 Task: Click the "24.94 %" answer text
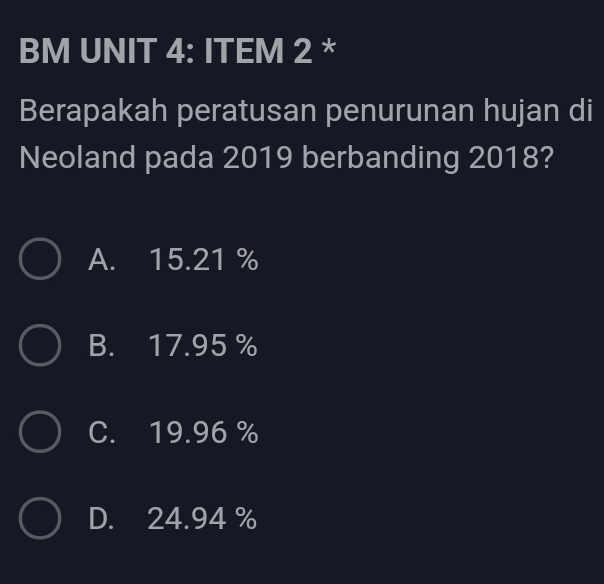pyautogui.click(x=202, y=520)
